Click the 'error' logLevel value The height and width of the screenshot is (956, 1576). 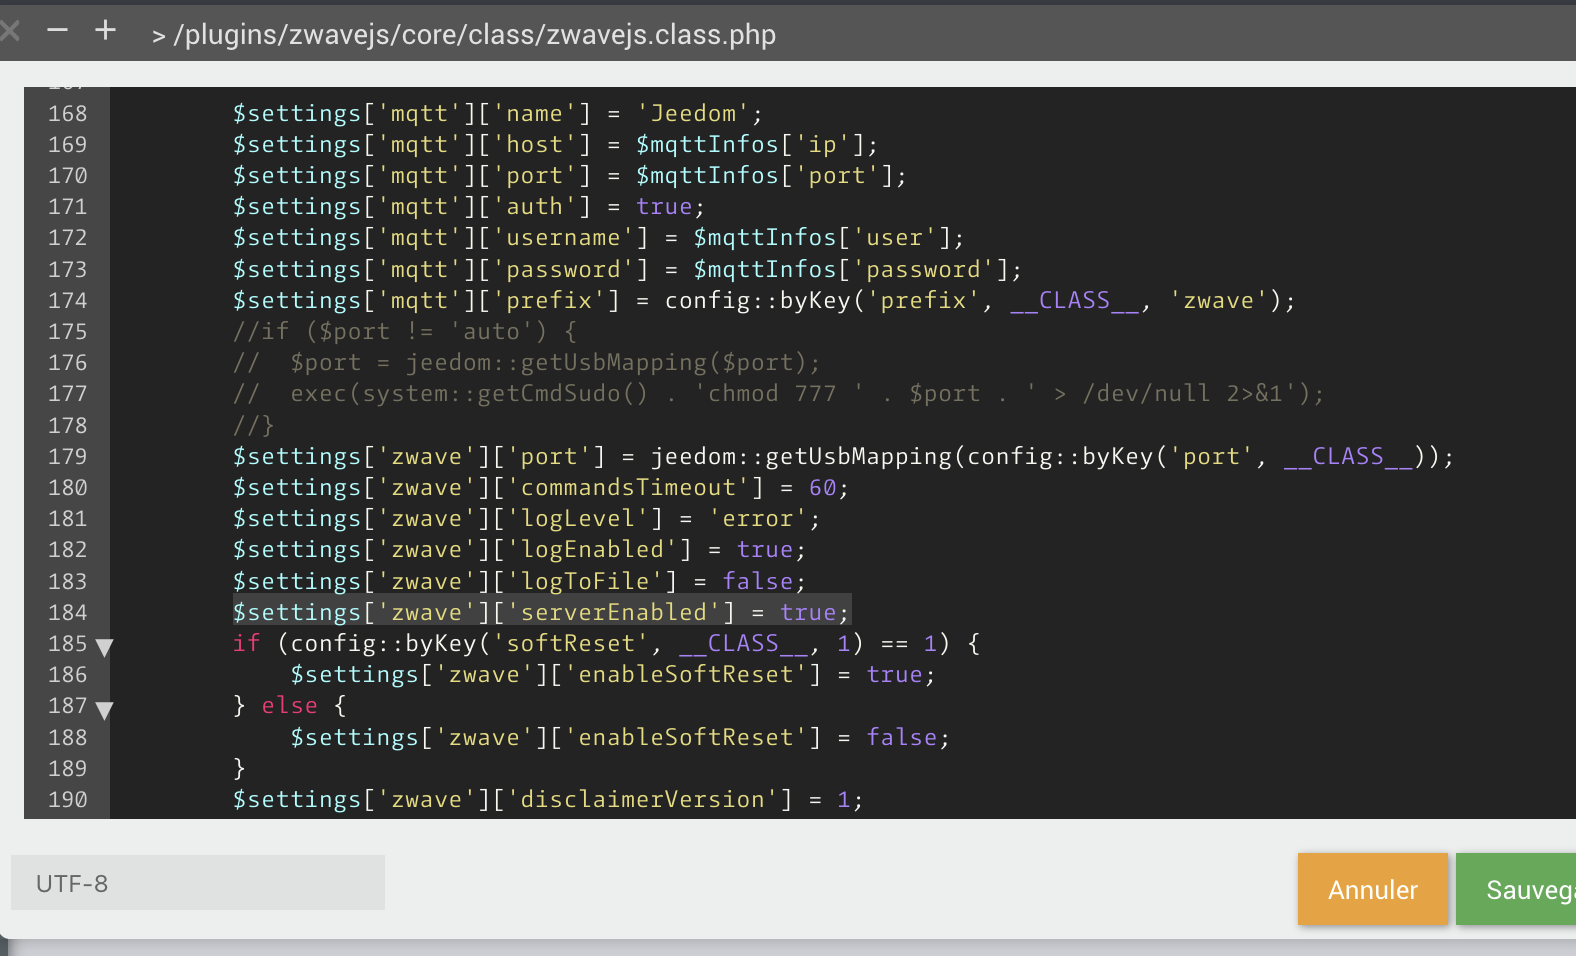[x=757, y=519]
